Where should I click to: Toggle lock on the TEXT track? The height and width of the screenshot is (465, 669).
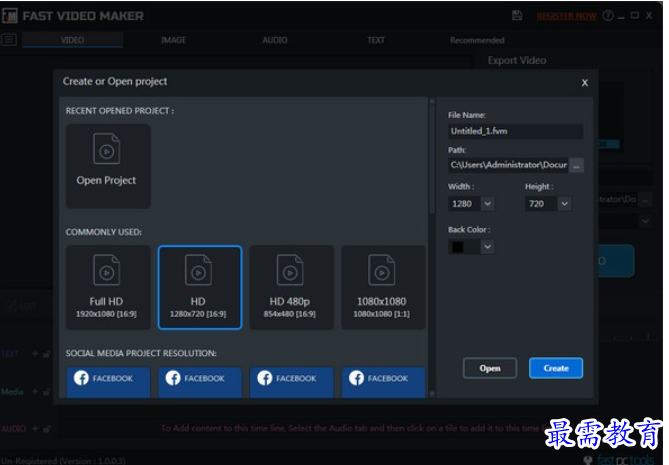(47, 354)
